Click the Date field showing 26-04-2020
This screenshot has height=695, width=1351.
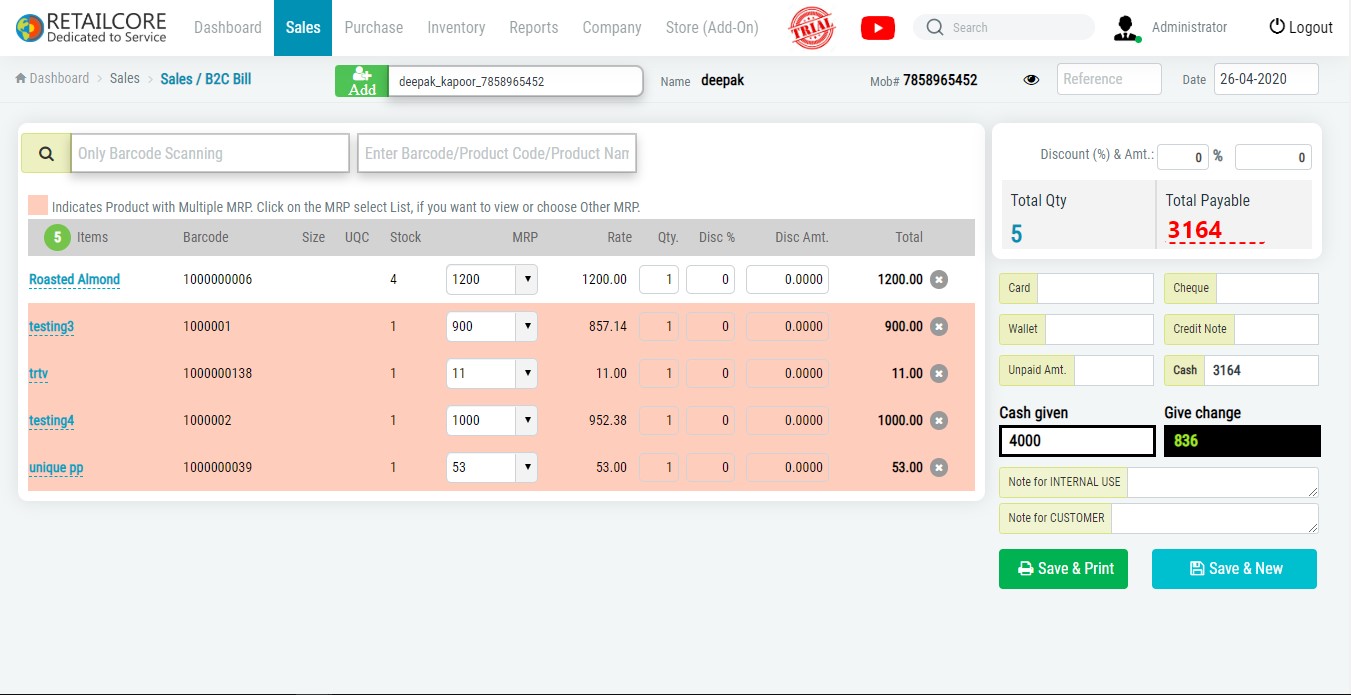[x=1266, y=79]
